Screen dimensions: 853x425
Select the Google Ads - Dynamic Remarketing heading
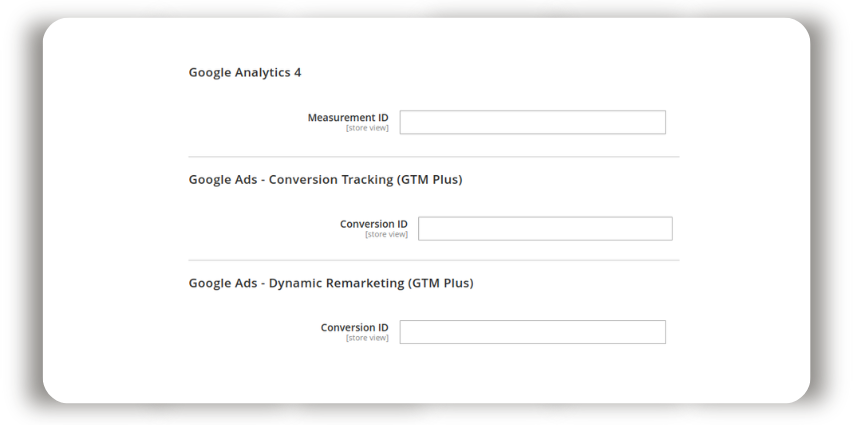tap(331, 283)
